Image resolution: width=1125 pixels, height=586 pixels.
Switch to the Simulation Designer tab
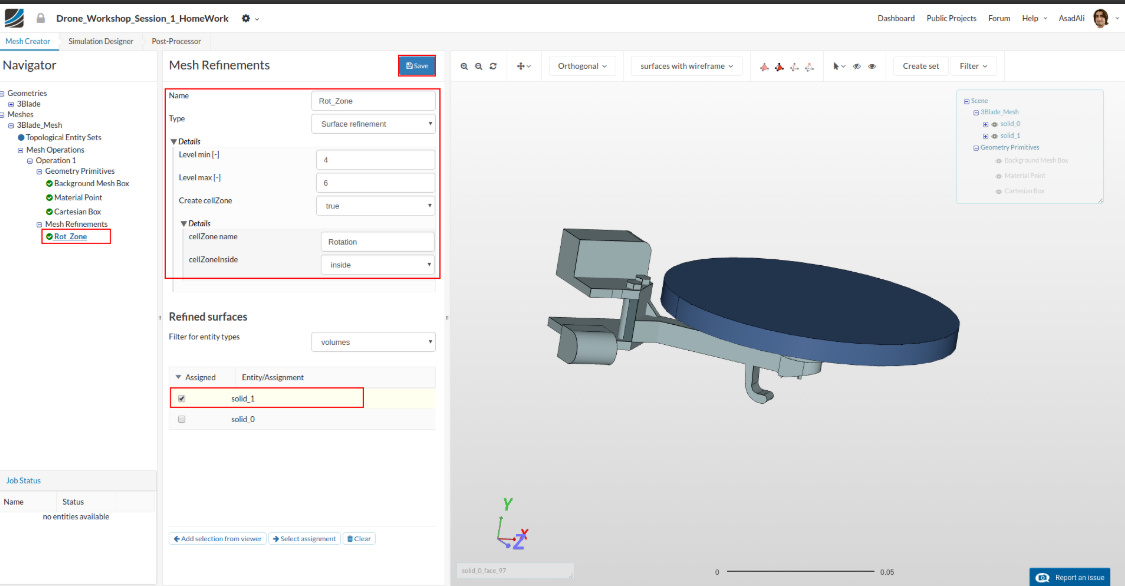(x=100, y=41)
